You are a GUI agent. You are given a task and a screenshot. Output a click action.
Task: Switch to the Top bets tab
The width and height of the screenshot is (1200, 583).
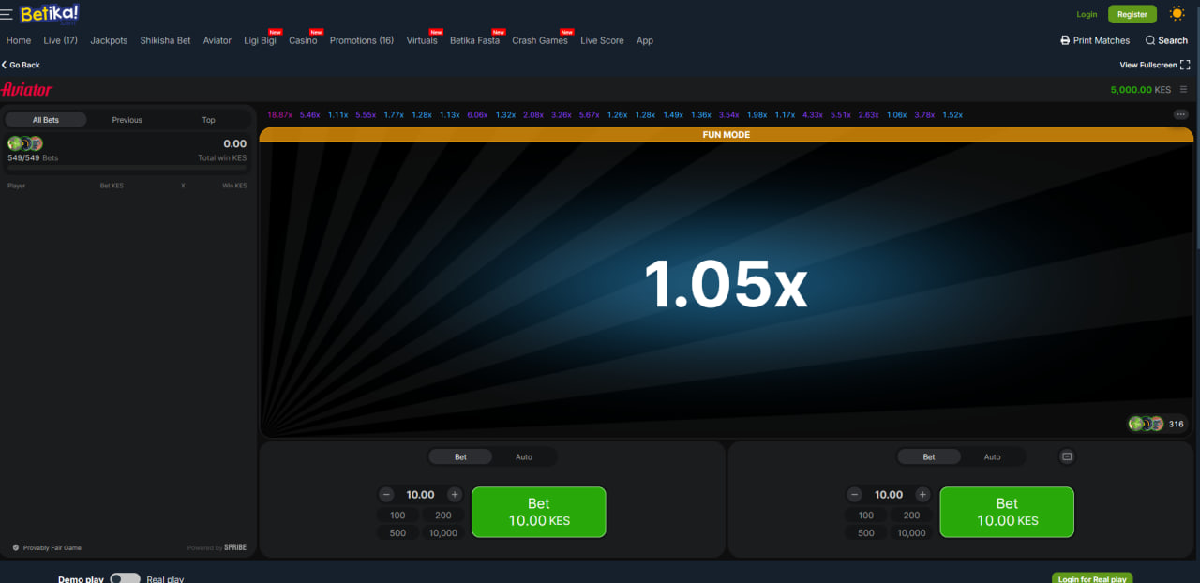[x=208, y=120]
